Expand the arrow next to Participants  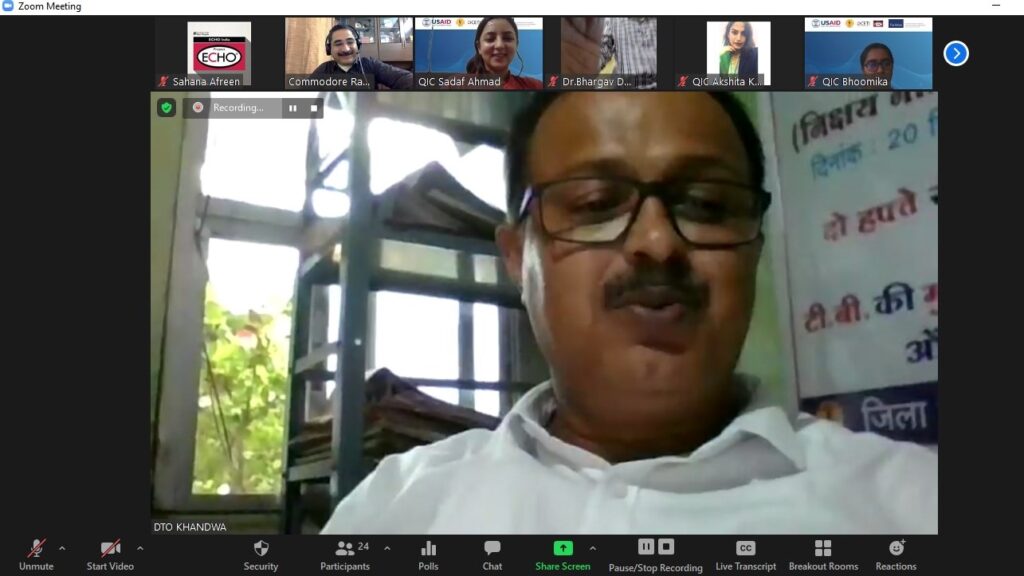point(387,548)
